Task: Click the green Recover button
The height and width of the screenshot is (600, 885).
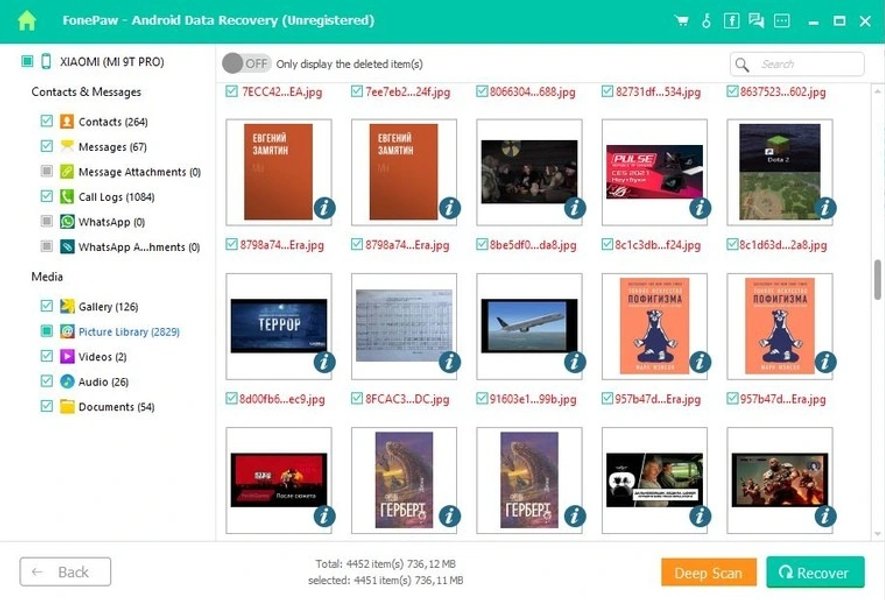Action: click(x=815, y=572)
